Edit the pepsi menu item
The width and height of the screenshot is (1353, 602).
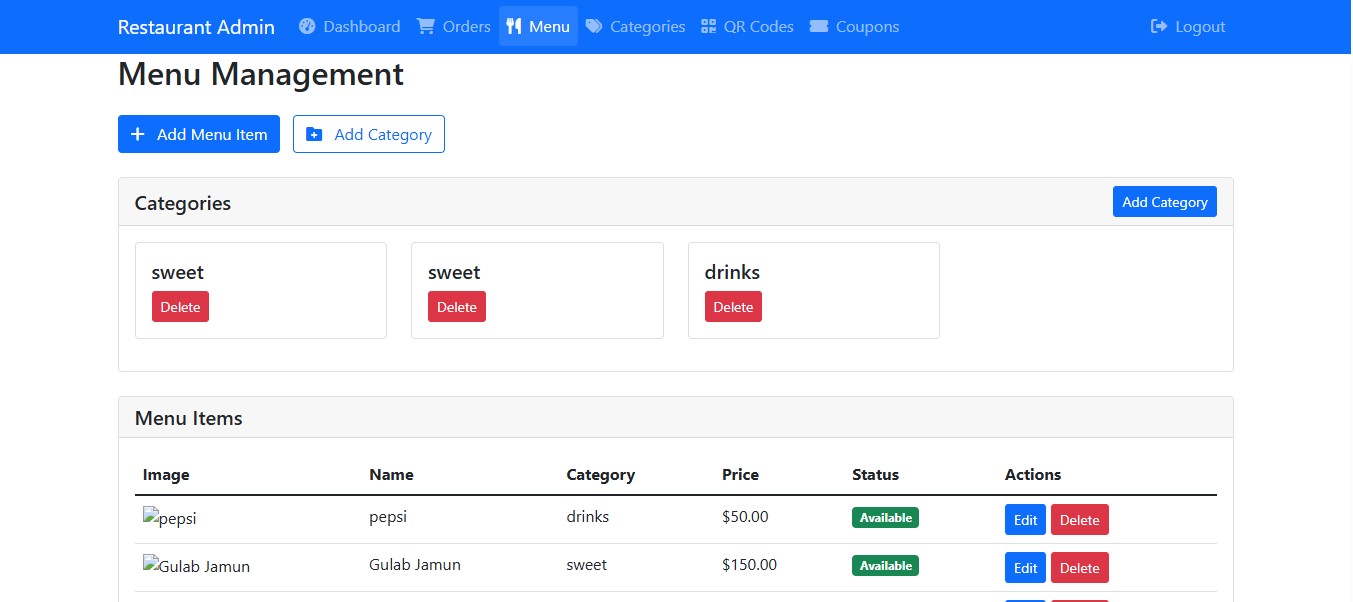click(1025, 520)
